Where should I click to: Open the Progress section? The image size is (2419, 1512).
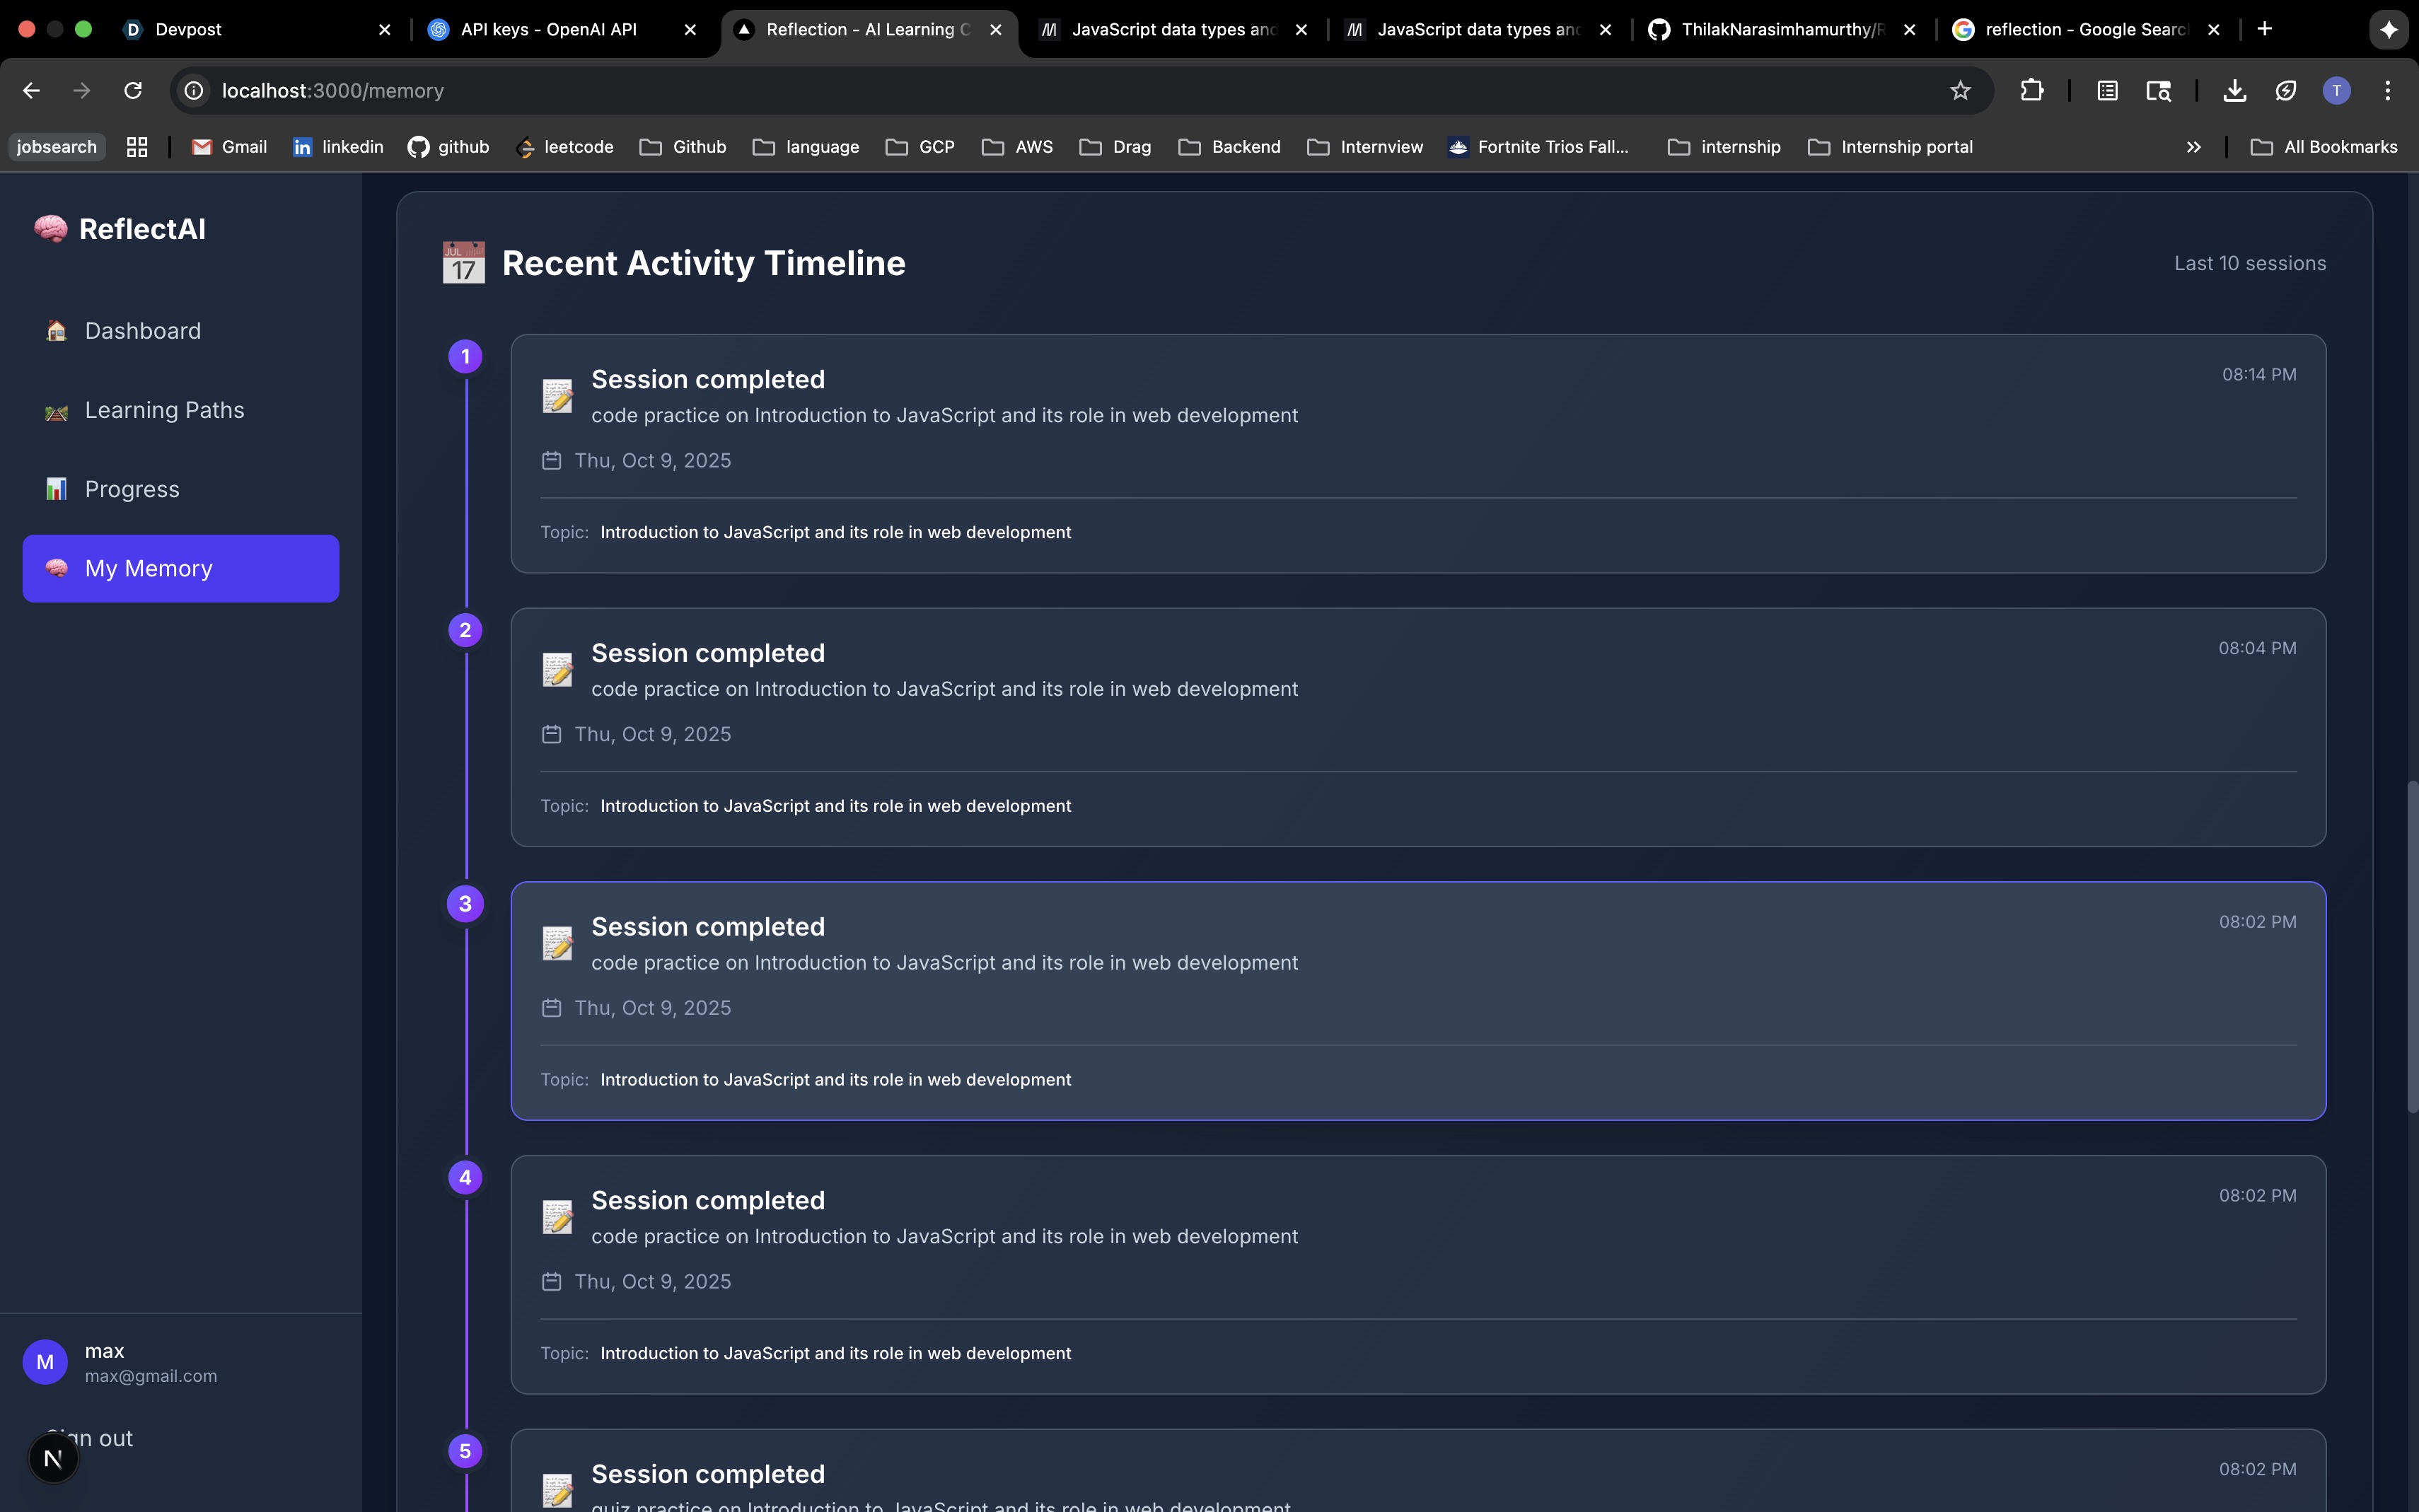point(131,489)
